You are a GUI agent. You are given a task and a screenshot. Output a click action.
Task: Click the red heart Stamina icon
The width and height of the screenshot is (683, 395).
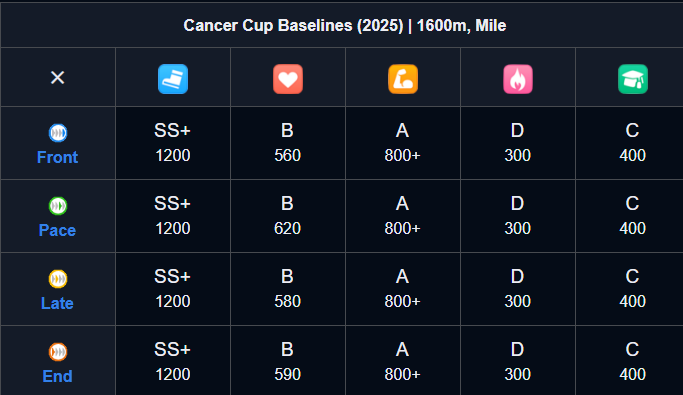point(288,79)
